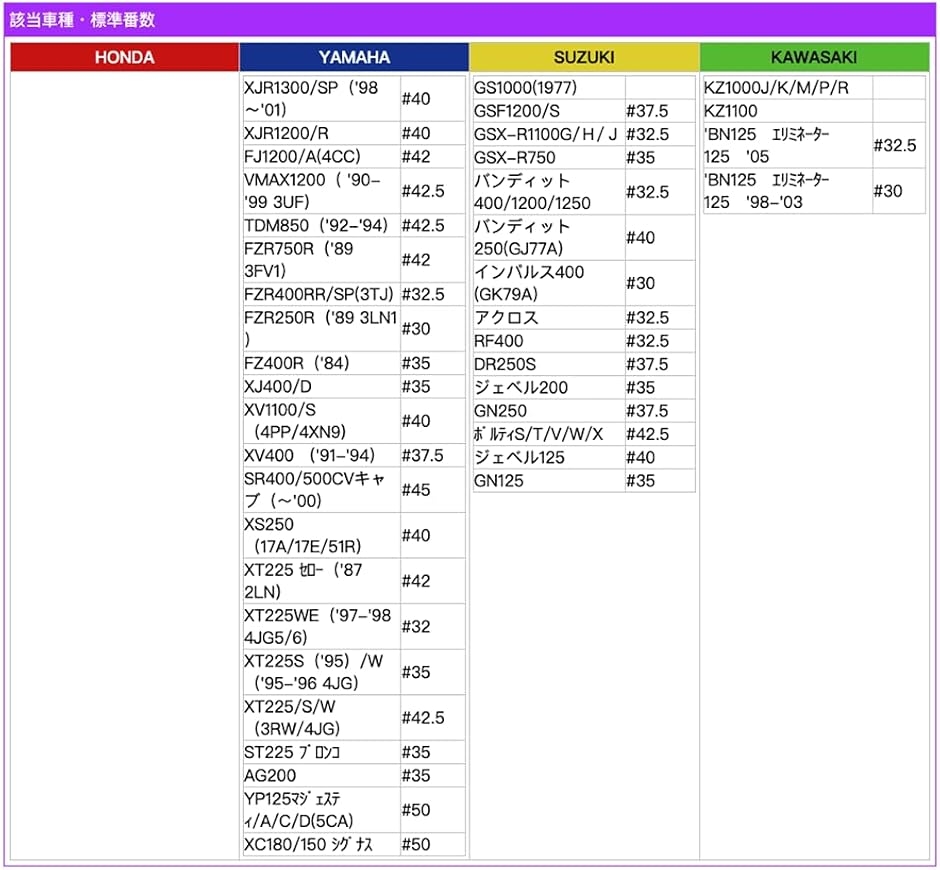Image resolution: width=940 pixels, height=870 pixels.
Task: Click #42.5 value beside ボルティ
Action: click(x=647, y=434)
